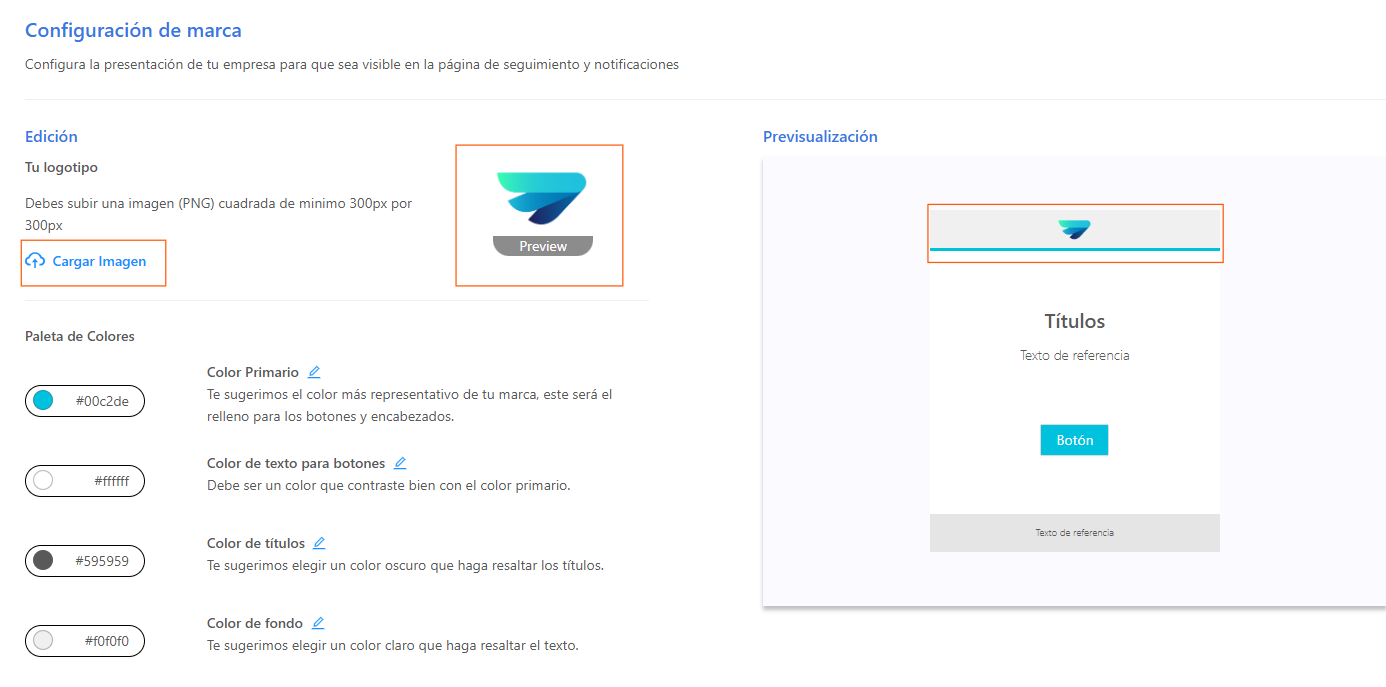Click the Botón button in the preview
This screenshot has height=687, width=1386.
pos(1074,440)
